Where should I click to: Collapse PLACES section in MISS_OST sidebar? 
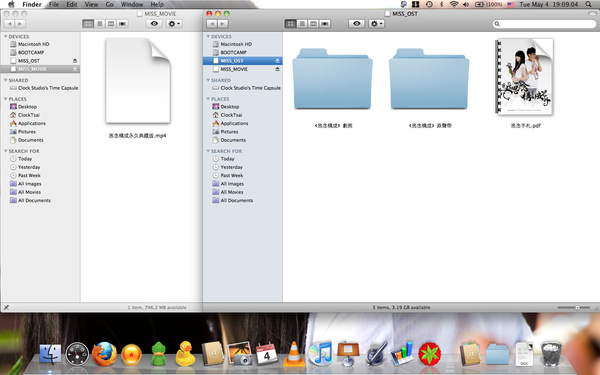[x=208, y=99]
